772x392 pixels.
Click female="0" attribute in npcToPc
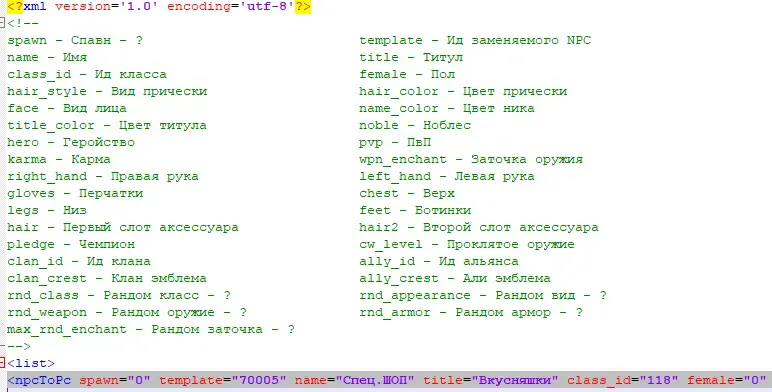[x=726, y=381]
